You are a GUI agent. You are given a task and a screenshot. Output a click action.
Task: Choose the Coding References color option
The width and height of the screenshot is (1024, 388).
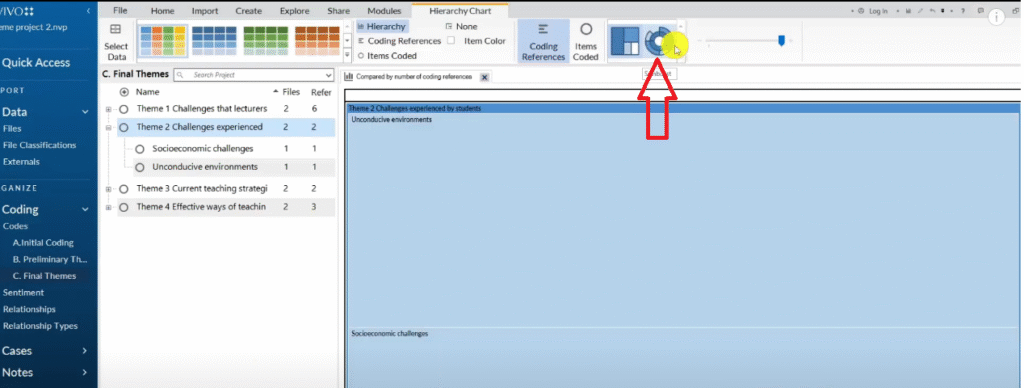[399, 40]
